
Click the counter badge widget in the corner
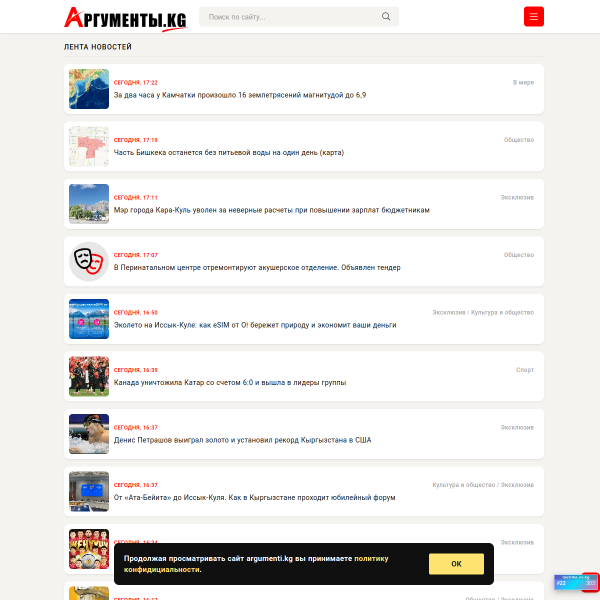tap(576, 582)
